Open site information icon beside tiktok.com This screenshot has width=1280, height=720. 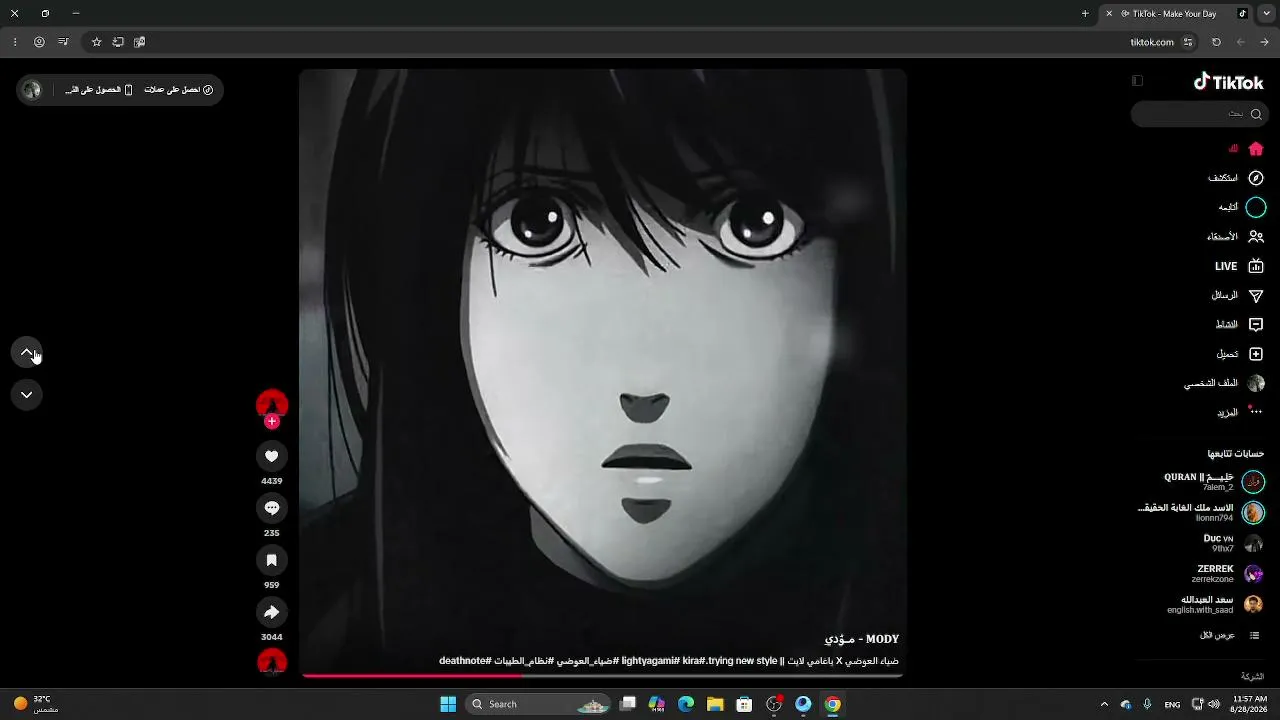pyautogui.click(x=1188, y=42)
